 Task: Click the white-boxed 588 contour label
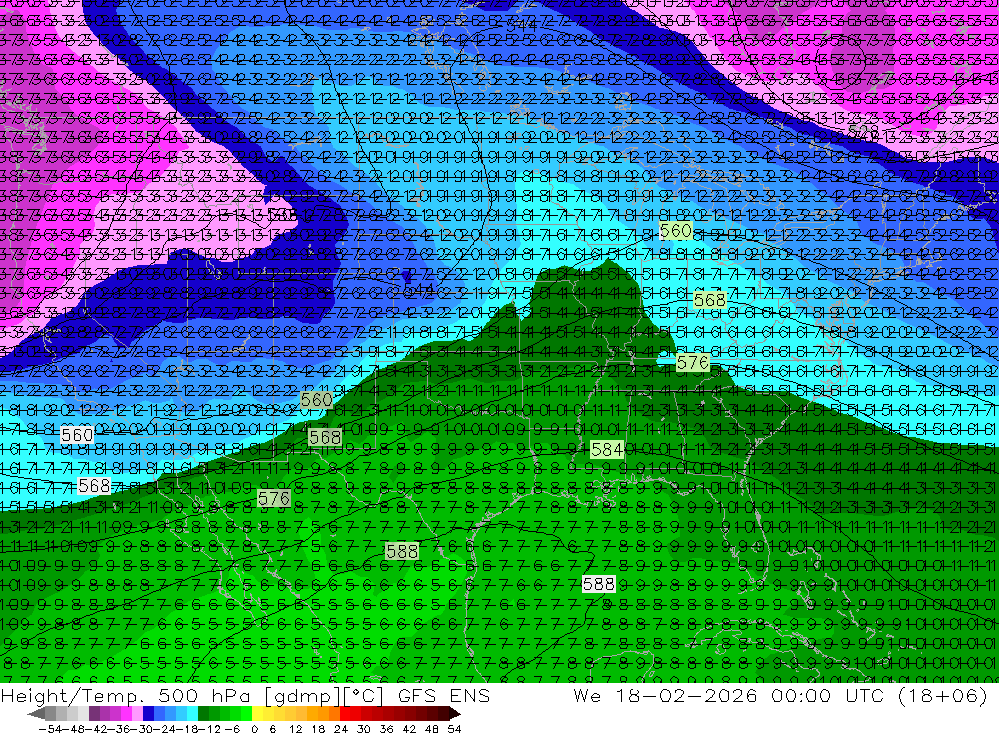point(598,584)
